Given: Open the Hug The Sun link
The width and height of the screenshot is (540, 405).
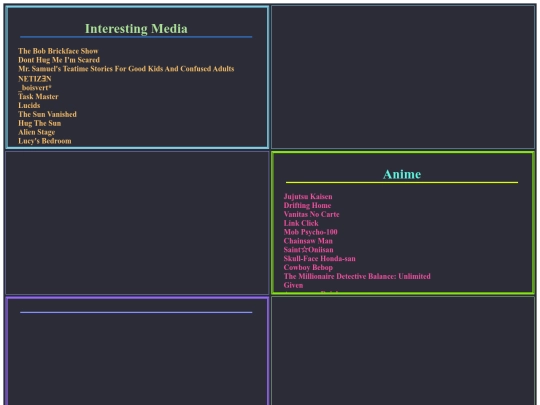Looking at the screenshot, I should click(x=40, y=123).
